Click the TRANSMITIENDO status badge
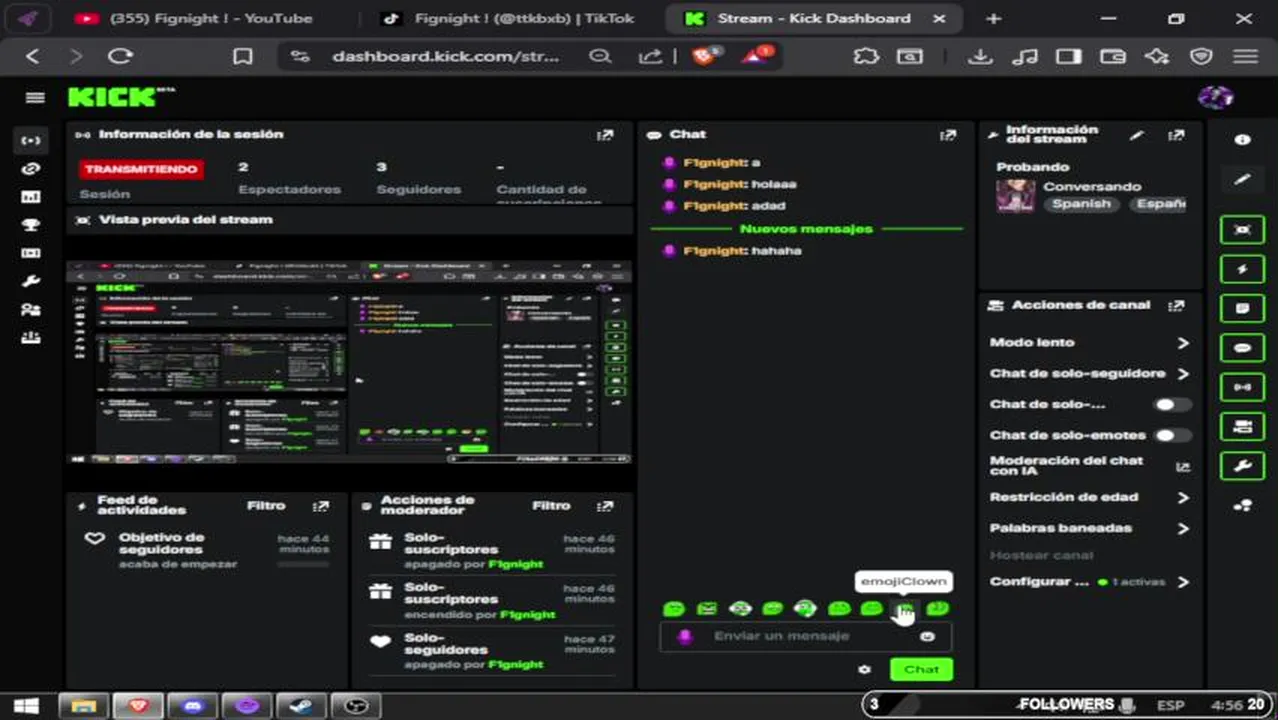The width and height of the screenshot is (1278, 720). (x=141, y=169)
